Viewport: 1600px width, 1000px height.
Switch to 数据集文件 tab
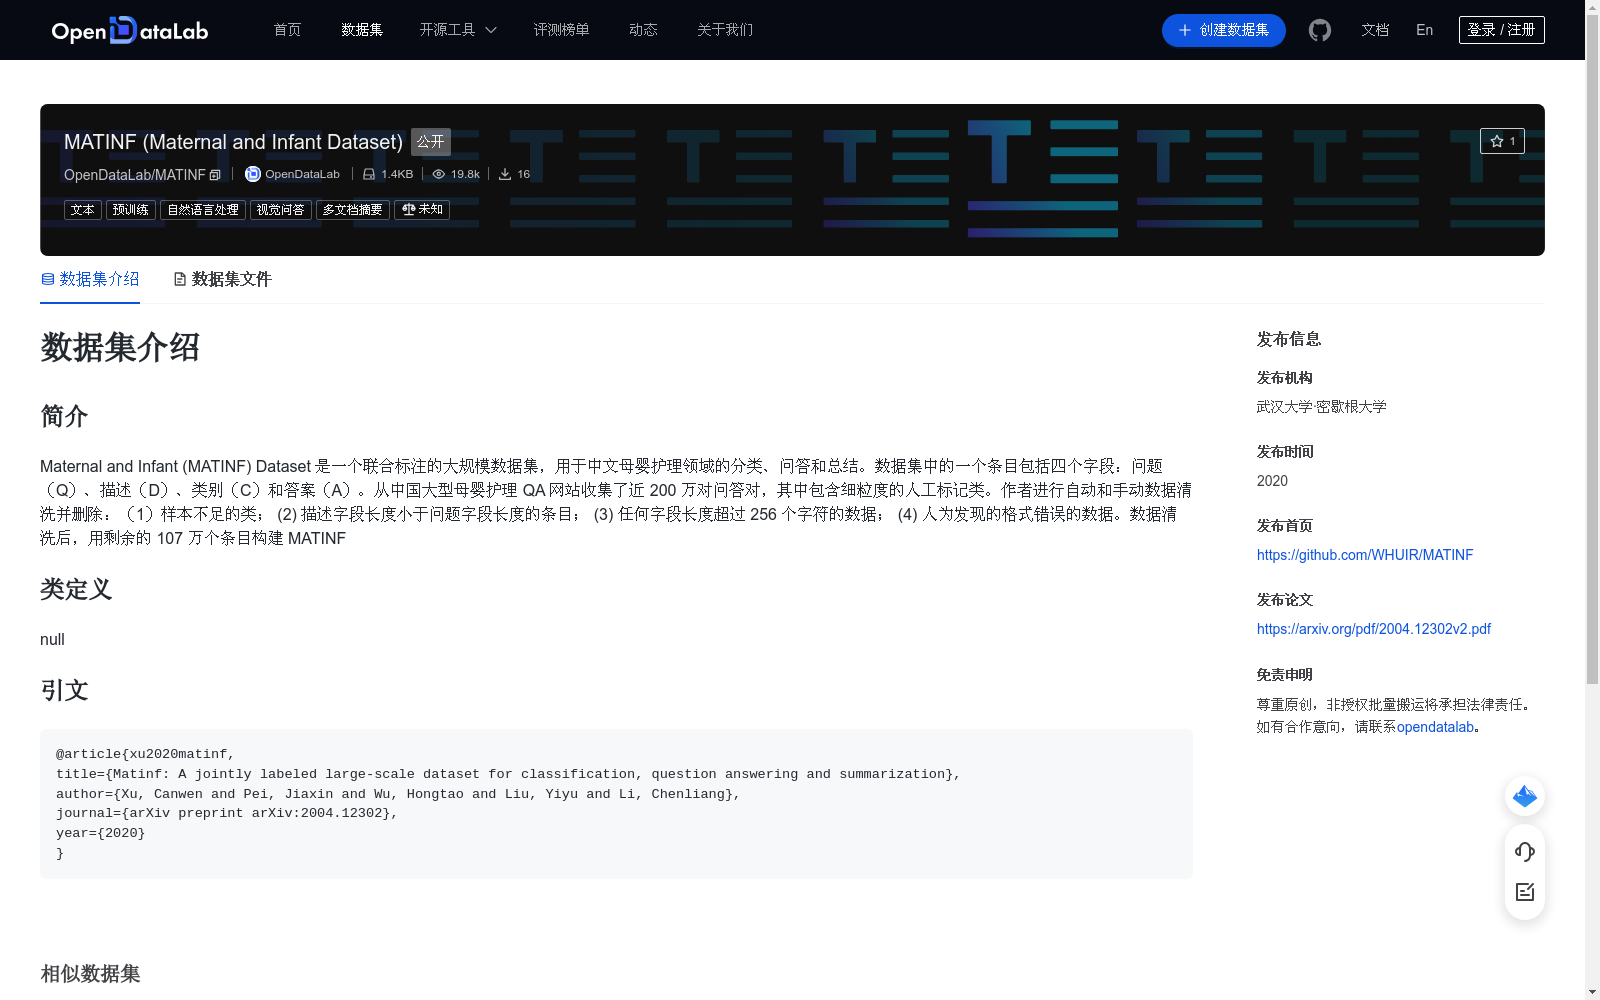[222, 279]
